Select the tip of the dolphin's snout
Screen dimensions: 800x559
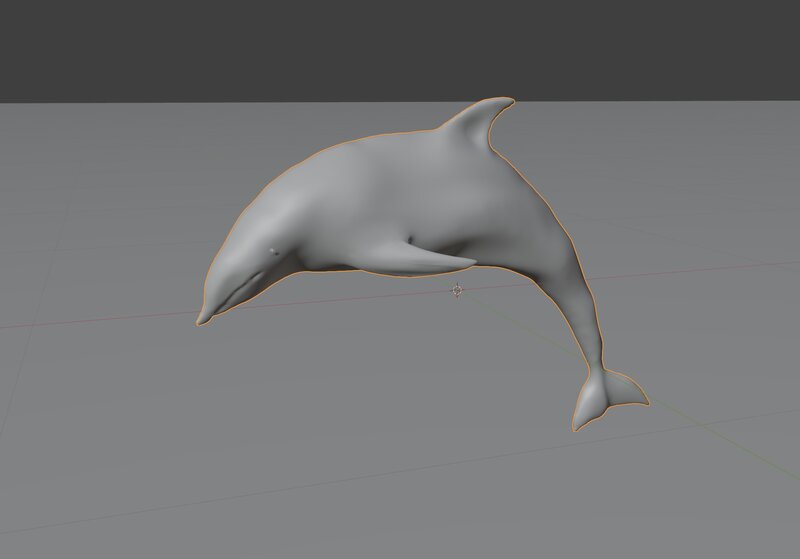(x=204, y=319)
